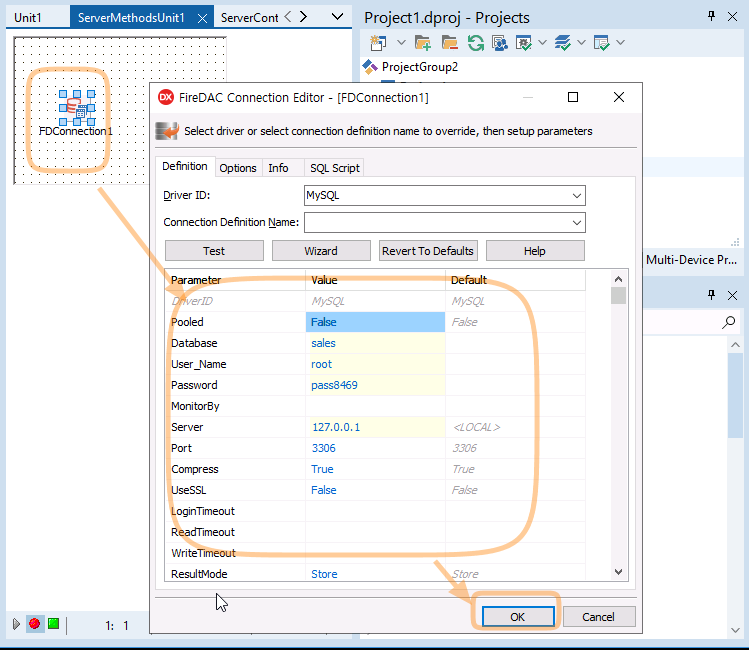Viewport: 749px width, 650px height.
Task: Open the Driver ID dropdown
Action: (577, 196)
